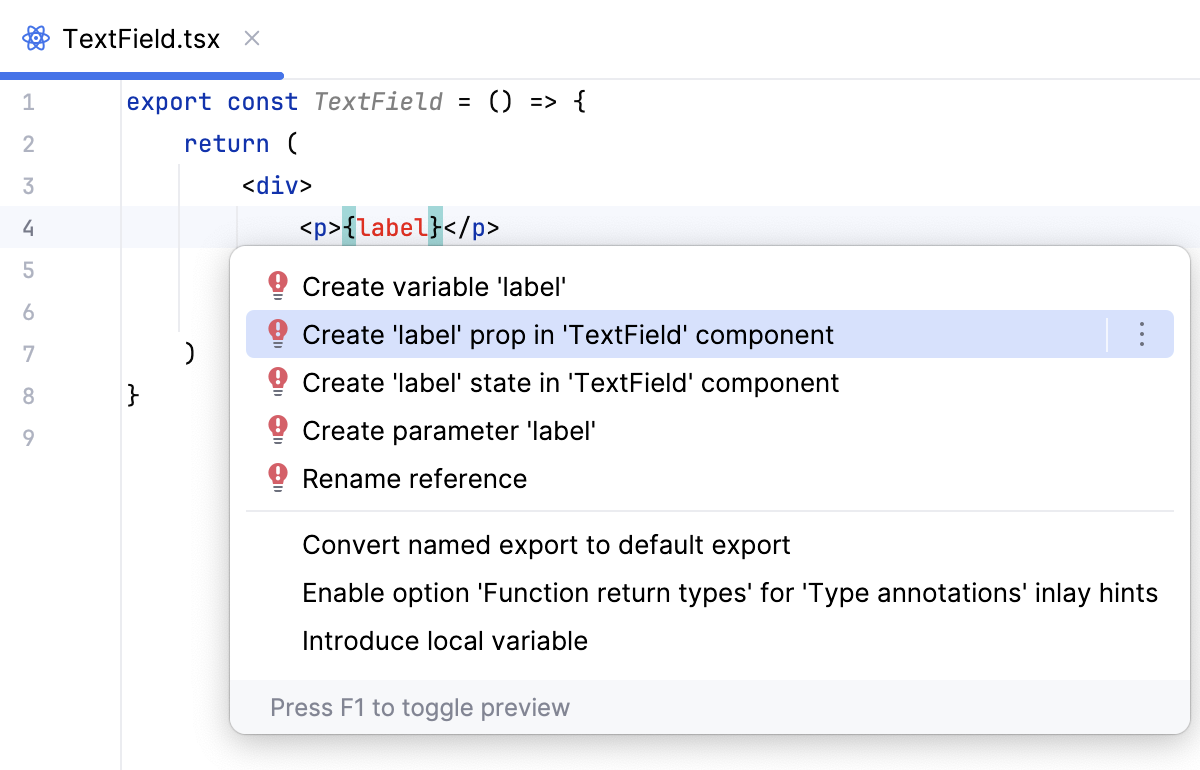Viewport: 1200px width, 770px height.
Task: Choose Introduce local variable
Action: (x=445, y=641)
